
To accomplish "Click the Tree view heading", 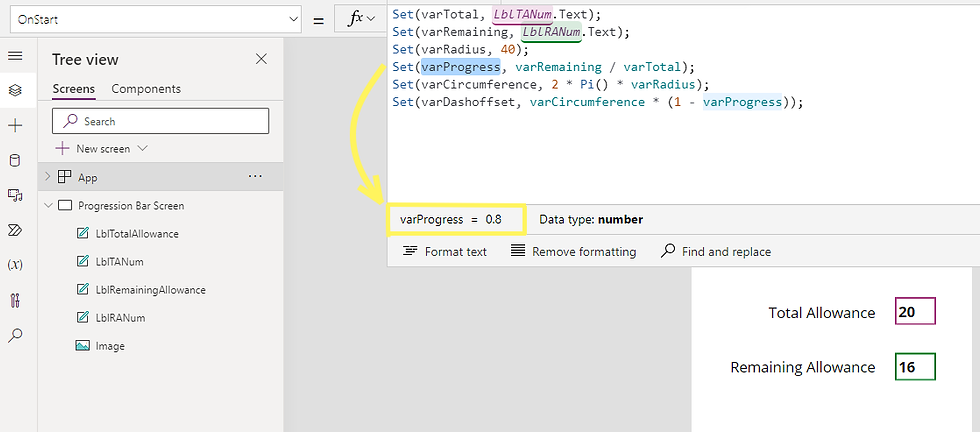I will [85, 59].
